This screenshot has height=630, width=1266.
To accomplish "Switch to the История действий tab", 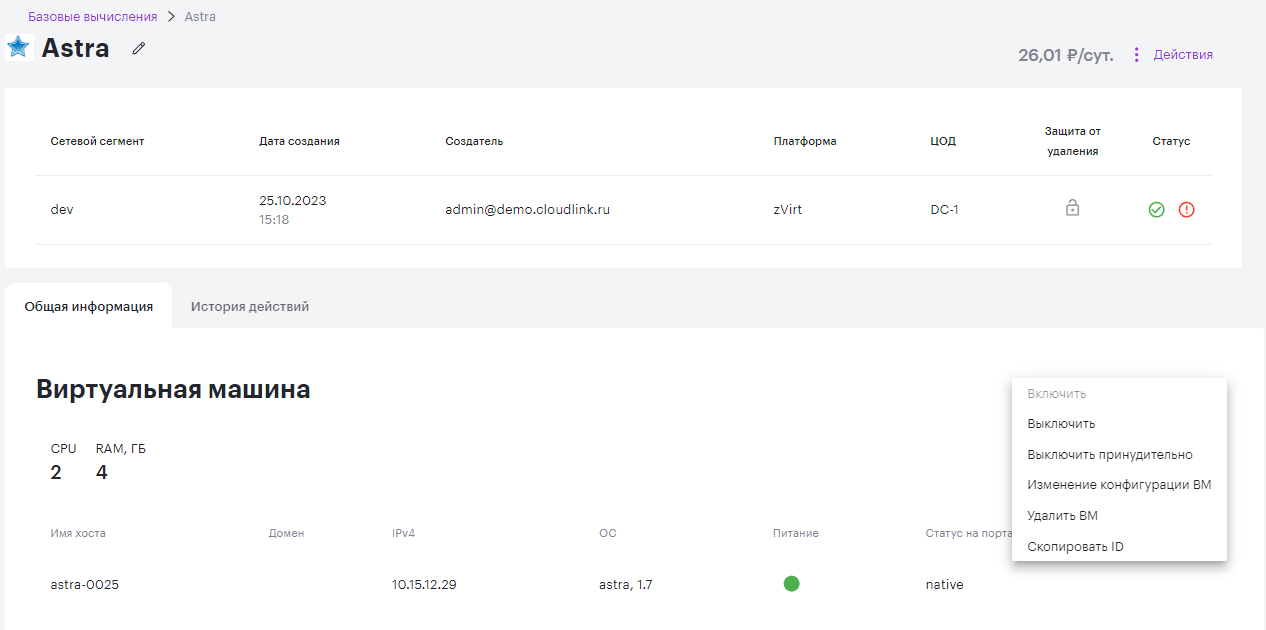I will coord(250,307).
